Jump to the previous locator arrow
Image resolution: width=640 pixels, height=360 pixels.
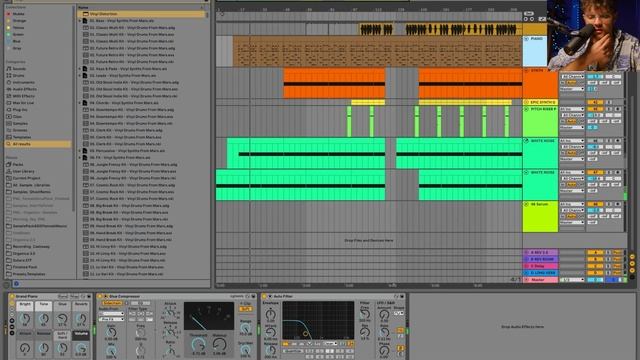[526, 19]
